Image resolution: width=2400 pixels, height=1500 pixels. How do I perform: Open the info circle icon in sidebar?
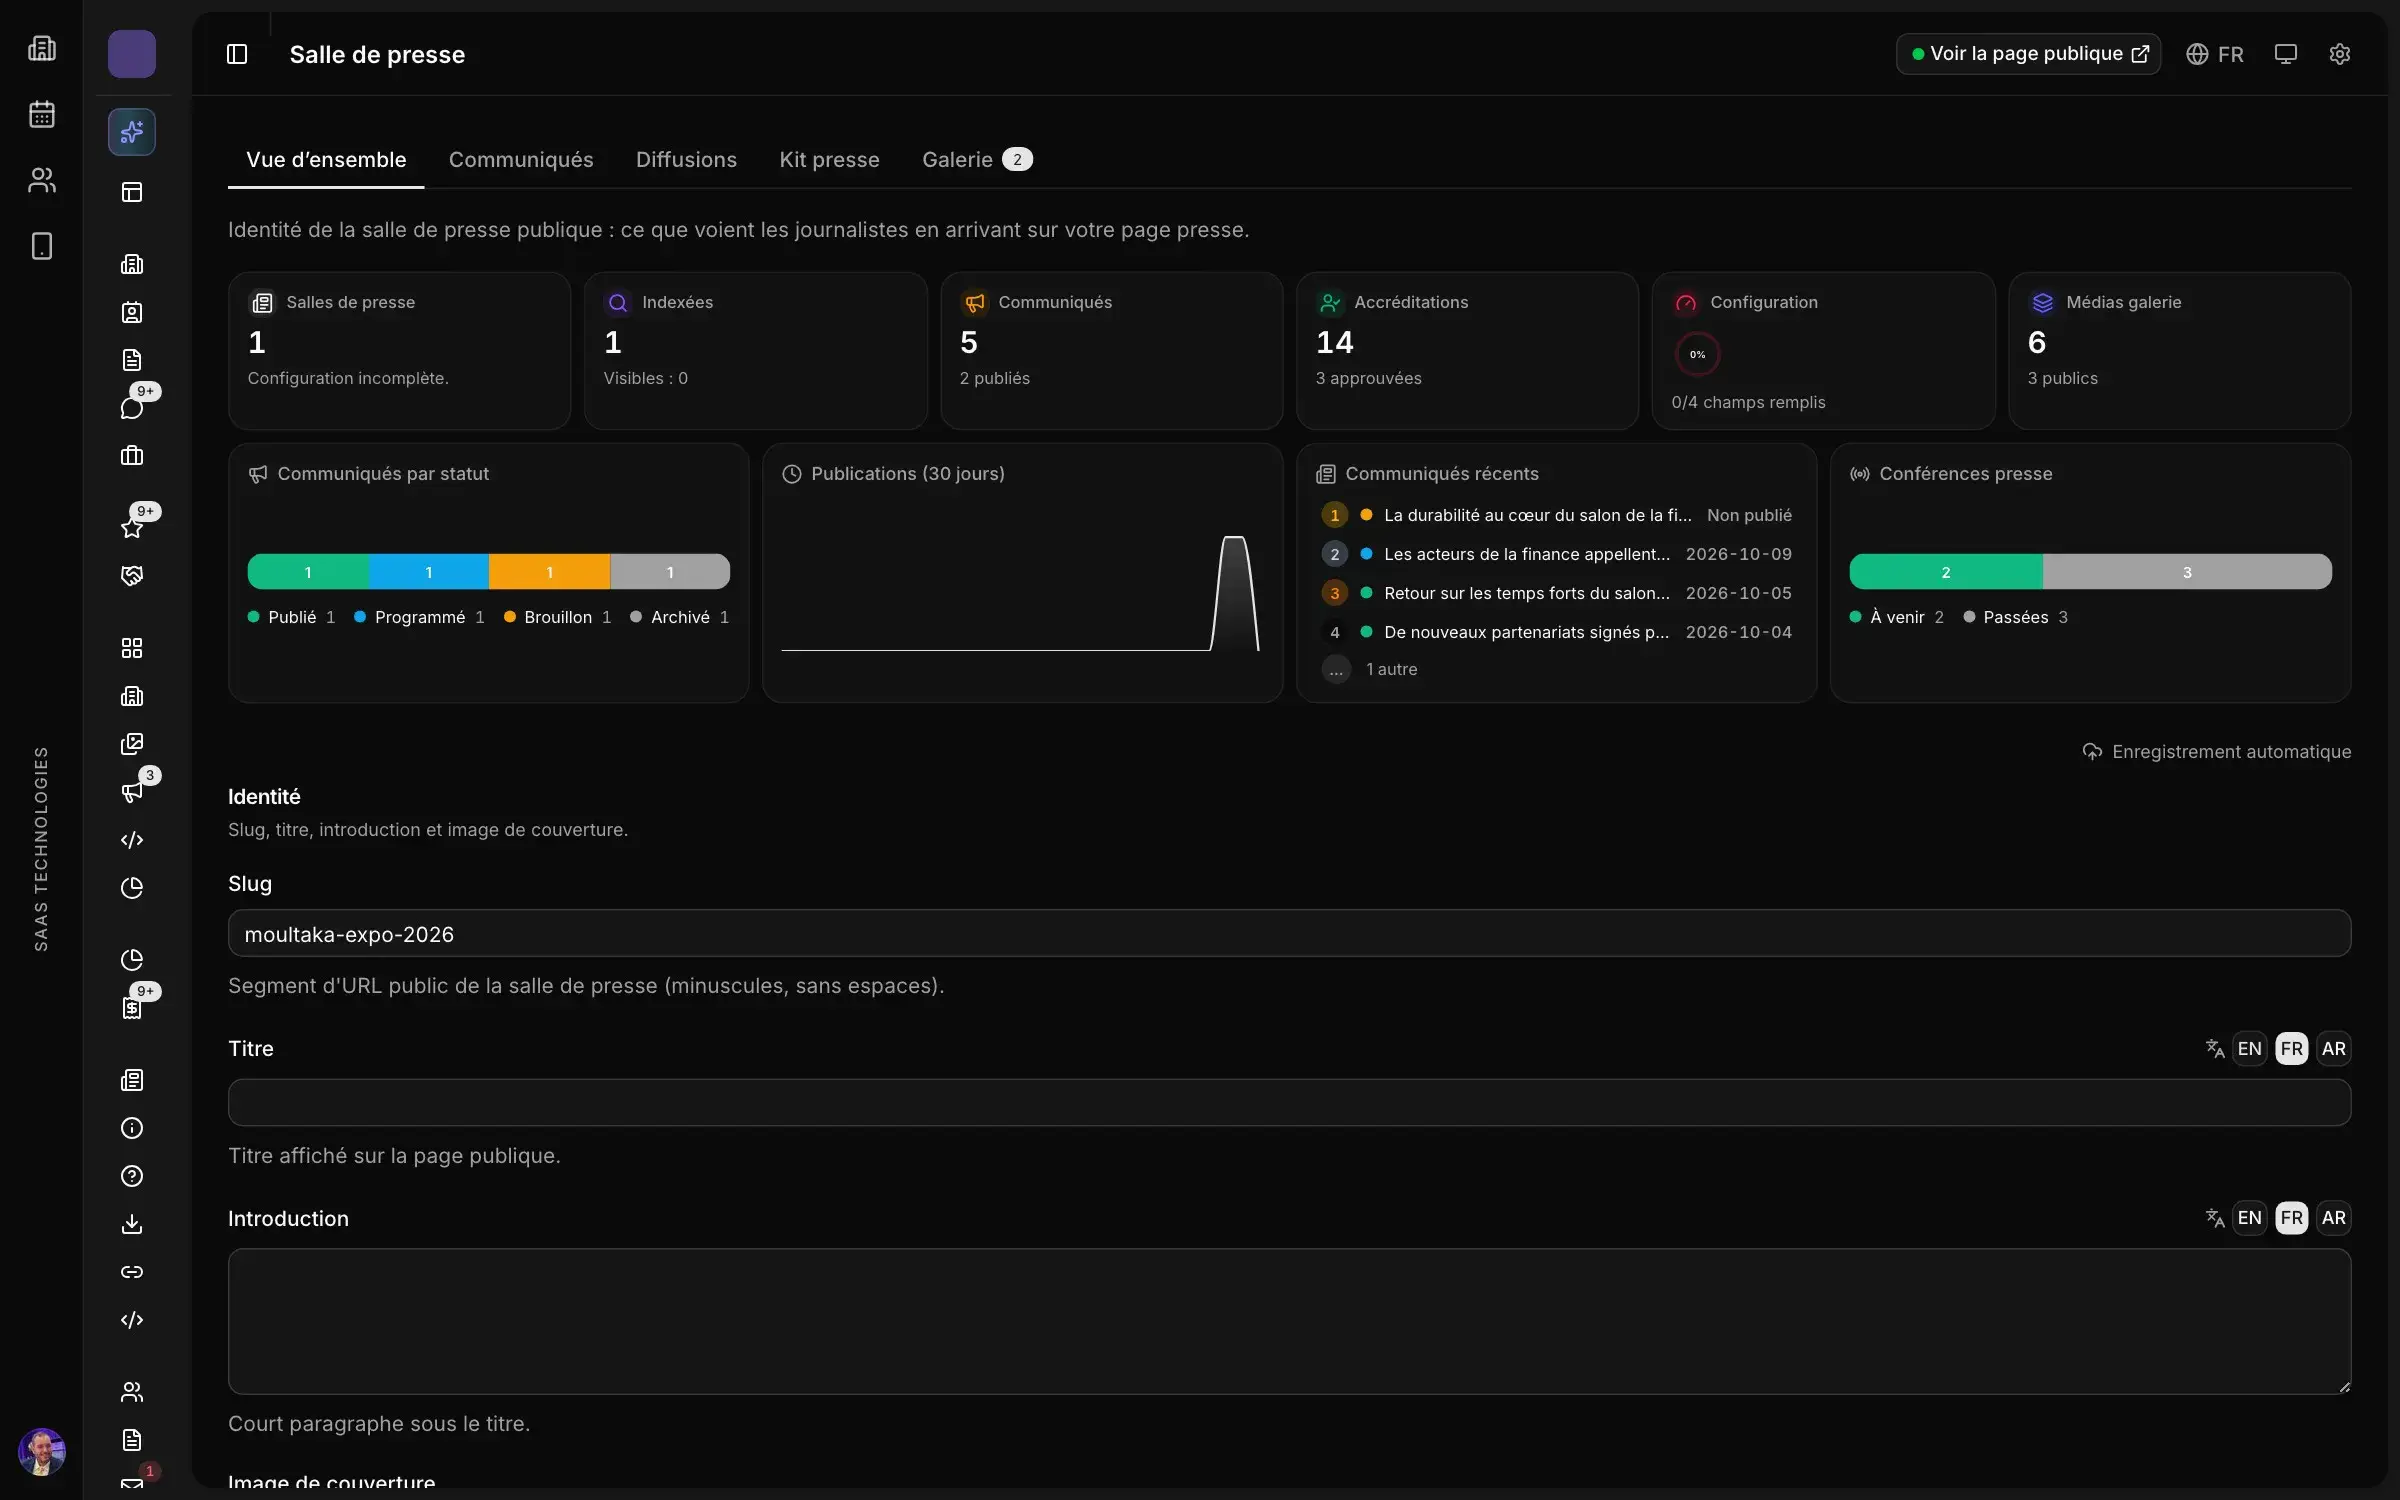(132, 1128)
